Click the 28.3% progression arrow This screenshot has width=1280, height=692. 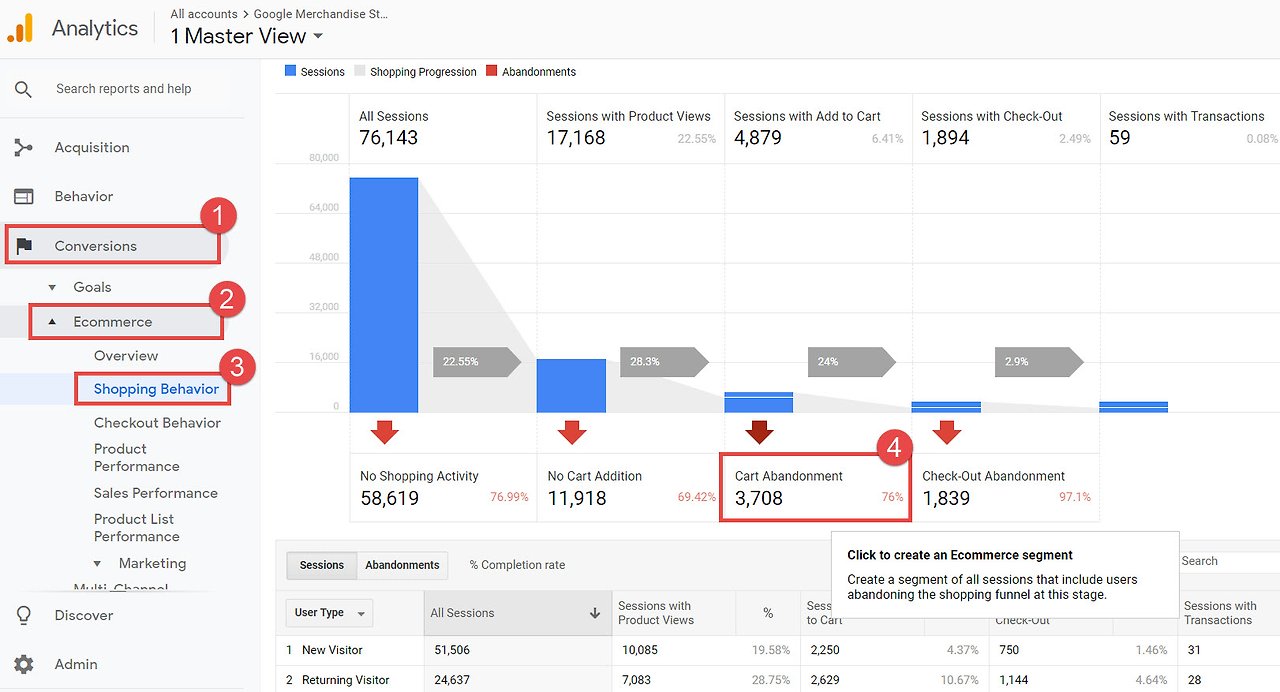pyautogui.click(x=664, y=362)
